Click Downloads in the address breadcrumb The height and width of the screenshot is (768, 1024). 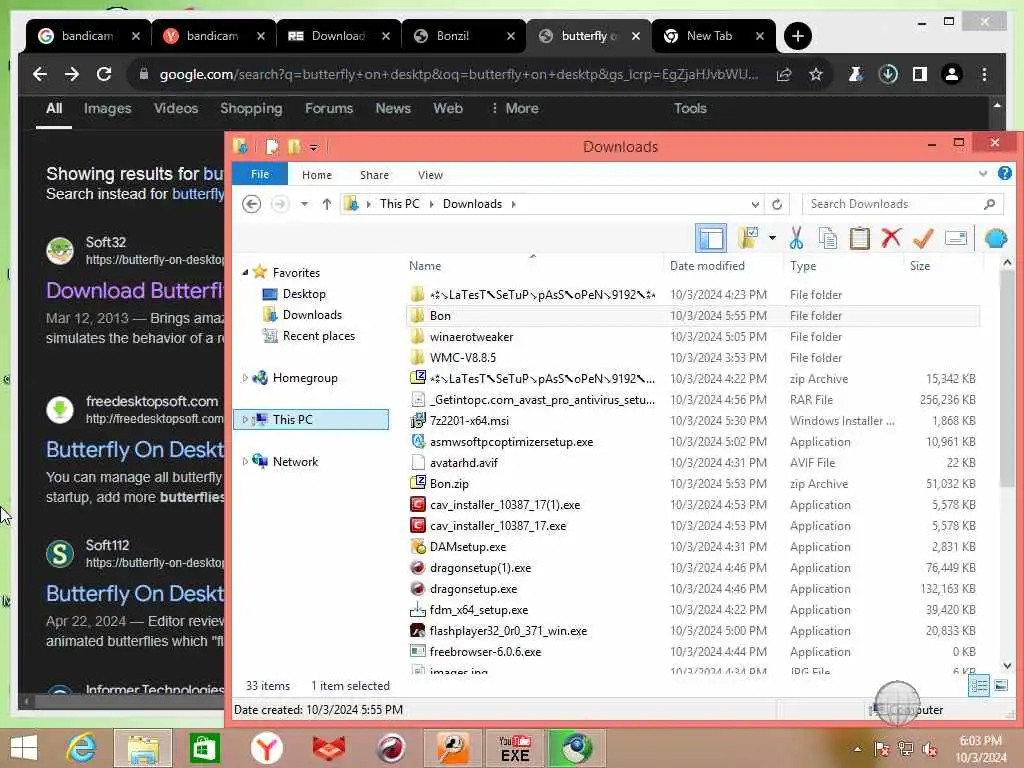click(x=472, y=204)
